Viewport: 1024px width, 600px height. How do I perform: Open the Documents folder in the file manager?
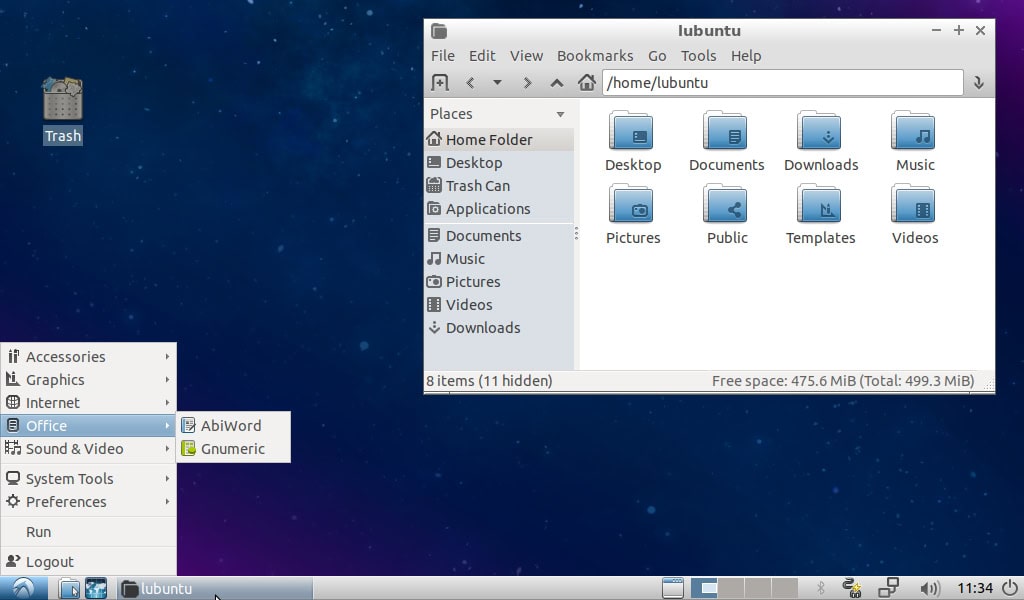click(x=726, y=140)
